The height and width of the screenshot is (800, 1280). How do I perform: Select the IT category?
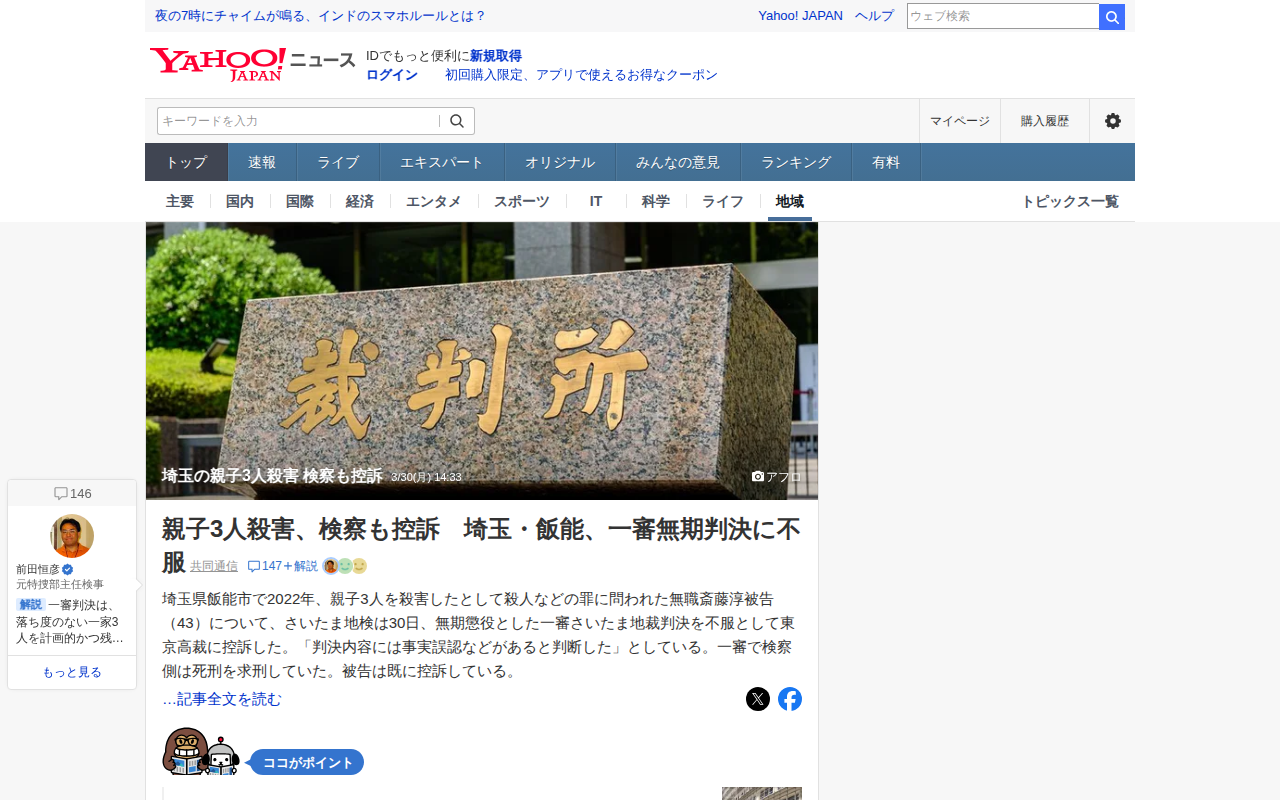(596, 201)
